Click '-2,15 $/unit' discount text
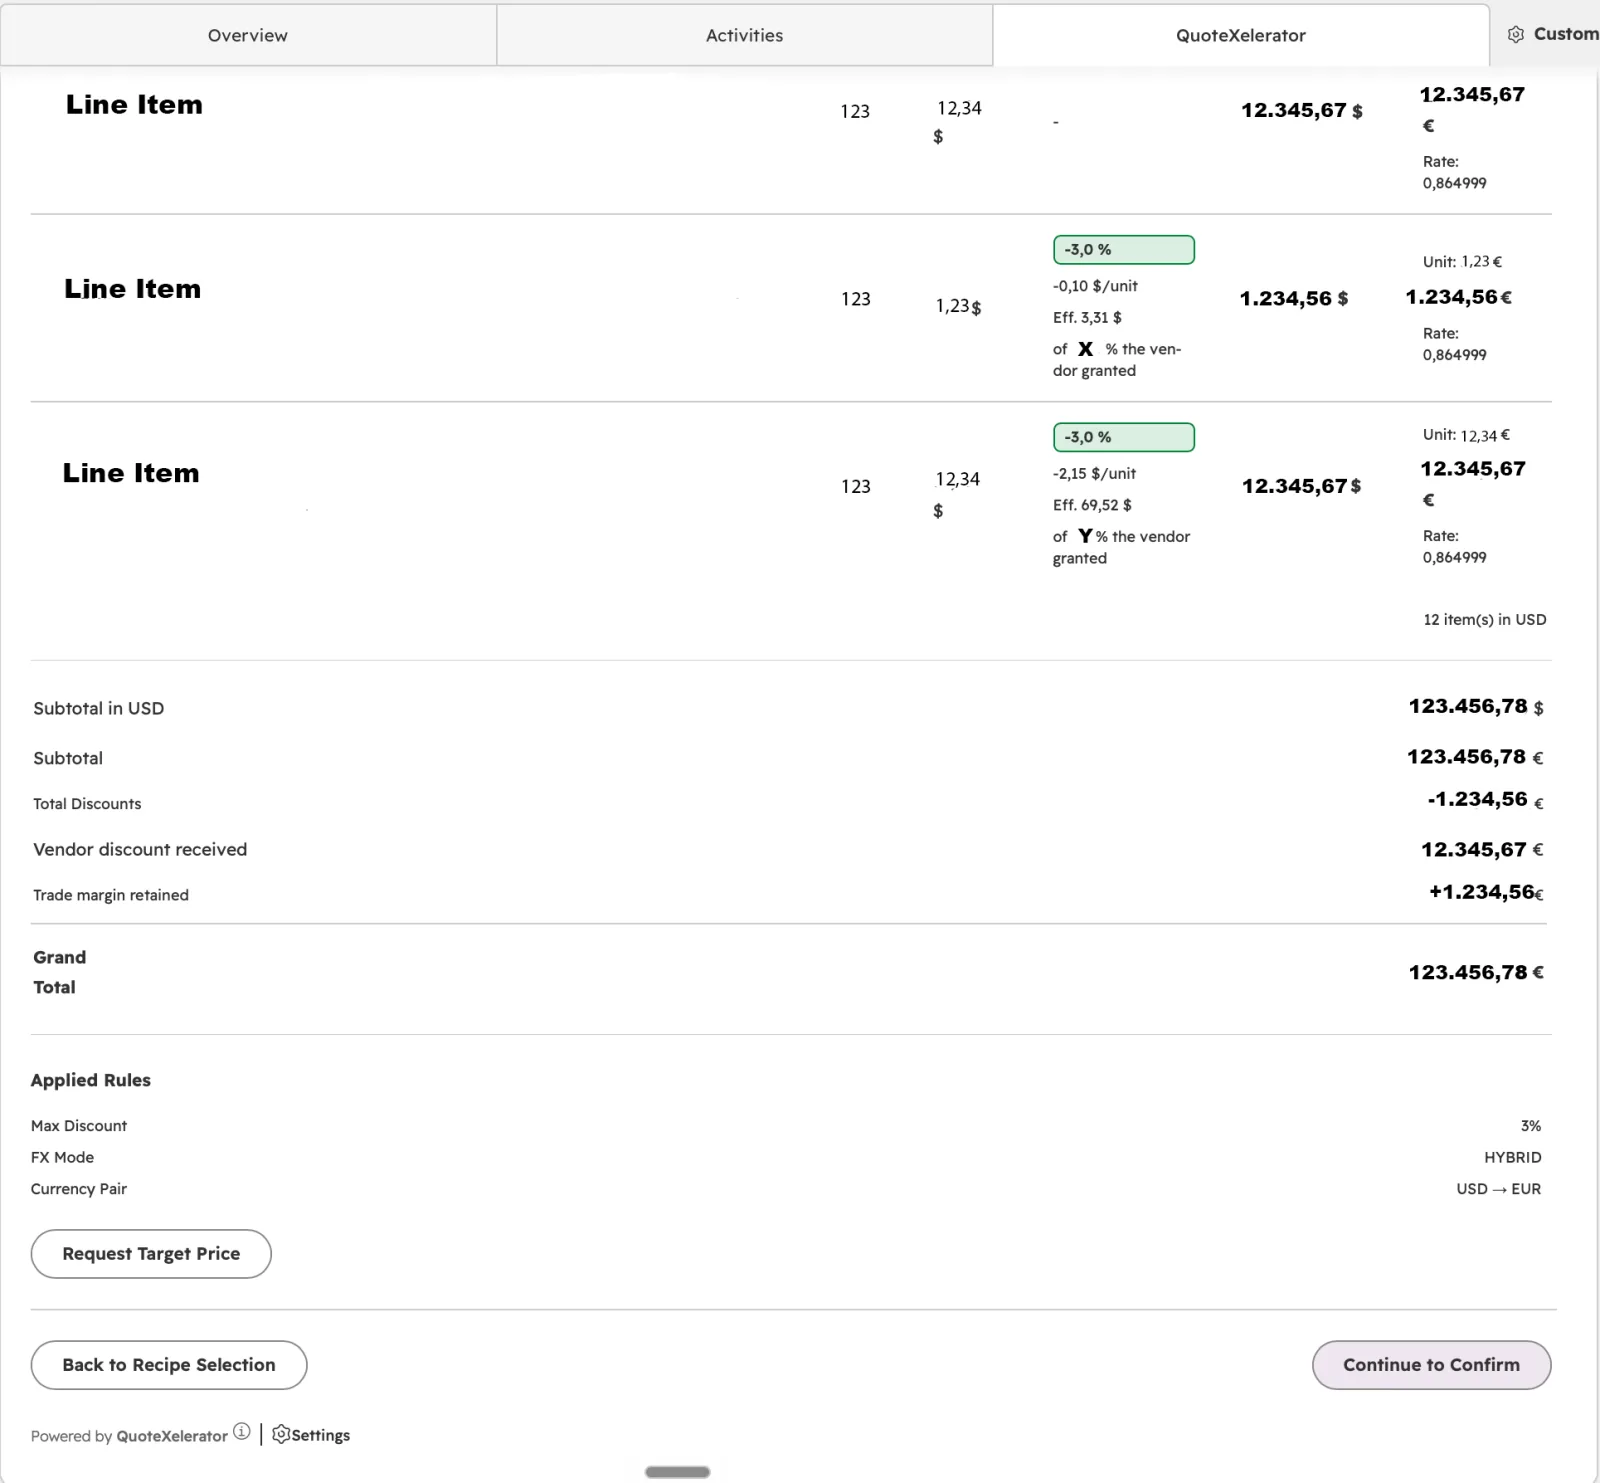 point(1094,474)
